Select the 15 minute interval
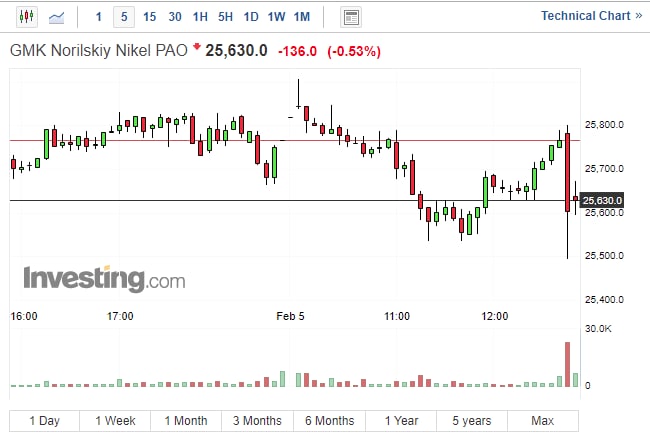The width and height of the screenshot is (650, 442). tap(150, 17)
